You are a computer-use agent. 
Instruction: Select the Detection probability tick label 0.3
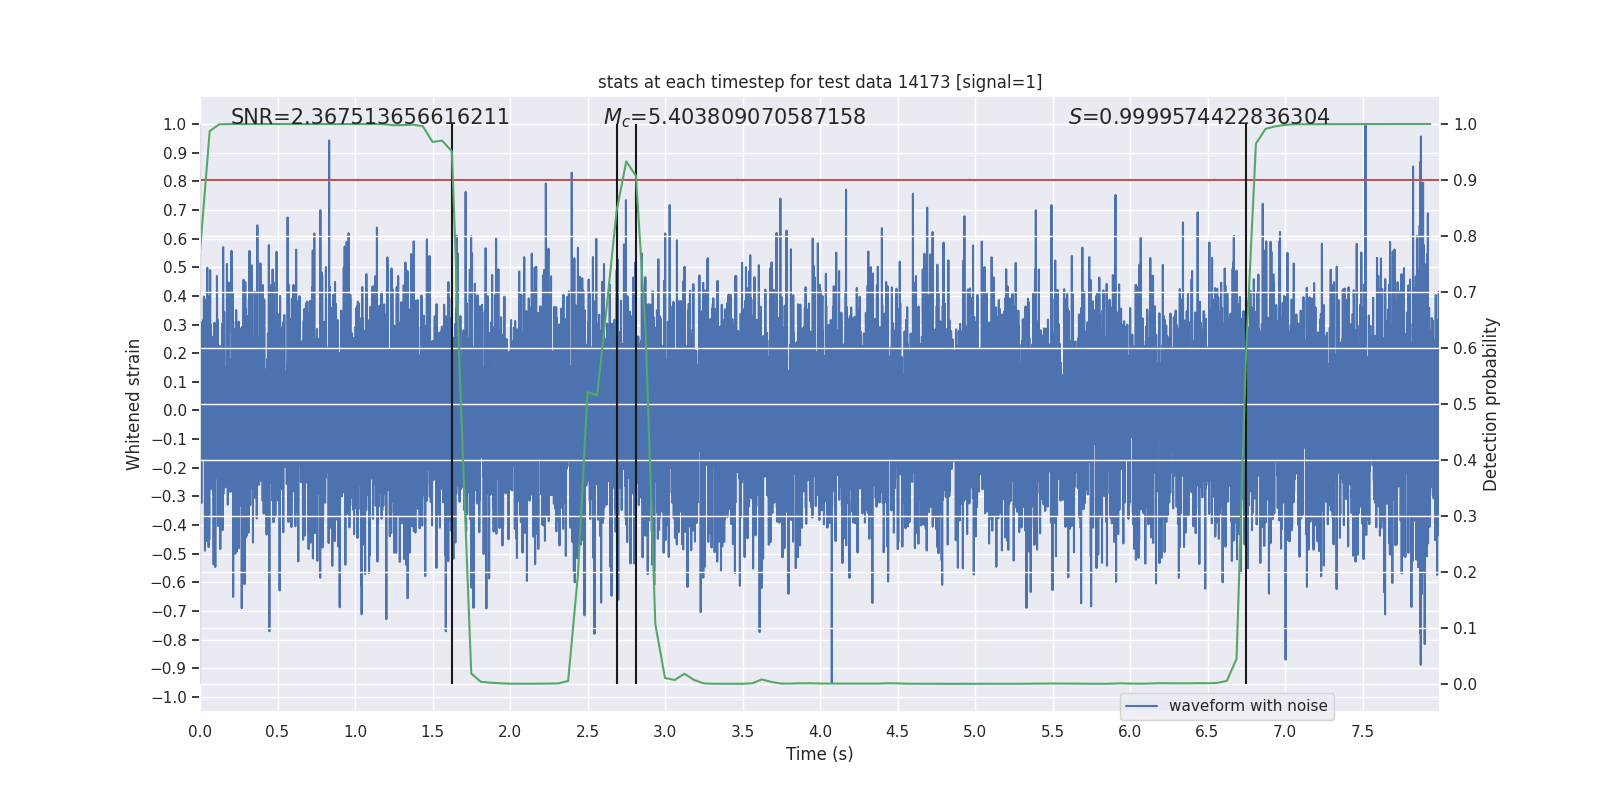coord(1465,517)
